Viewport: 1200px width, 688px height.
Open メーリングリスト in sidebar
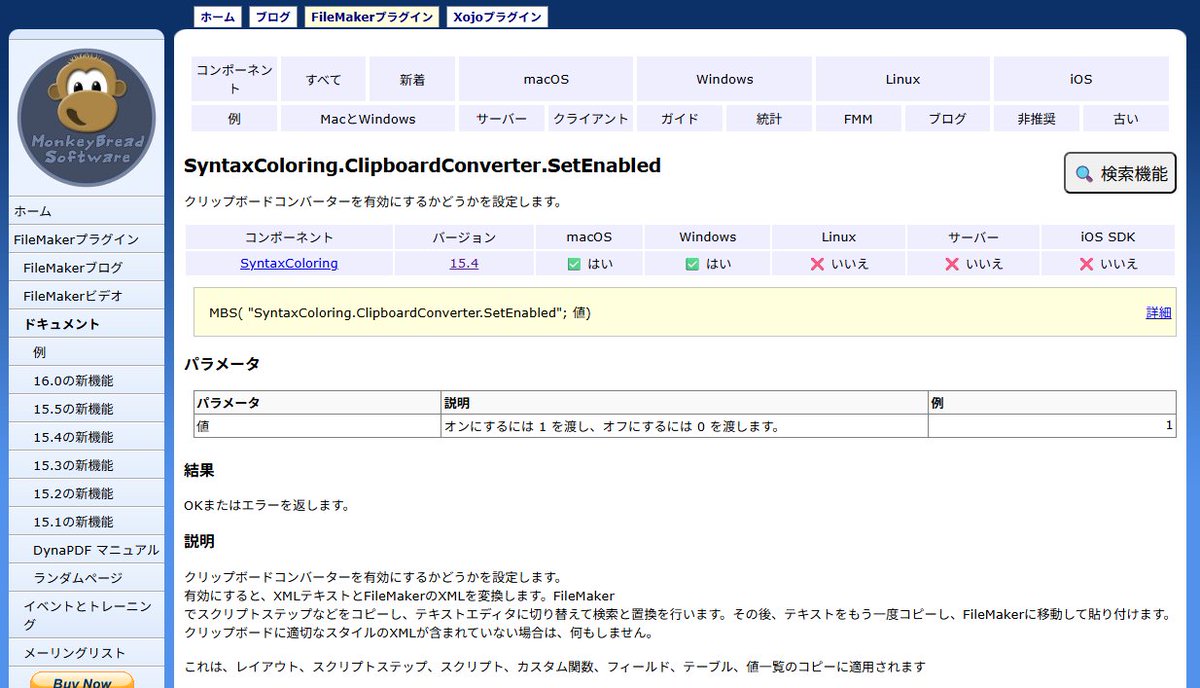click(86, 653)
